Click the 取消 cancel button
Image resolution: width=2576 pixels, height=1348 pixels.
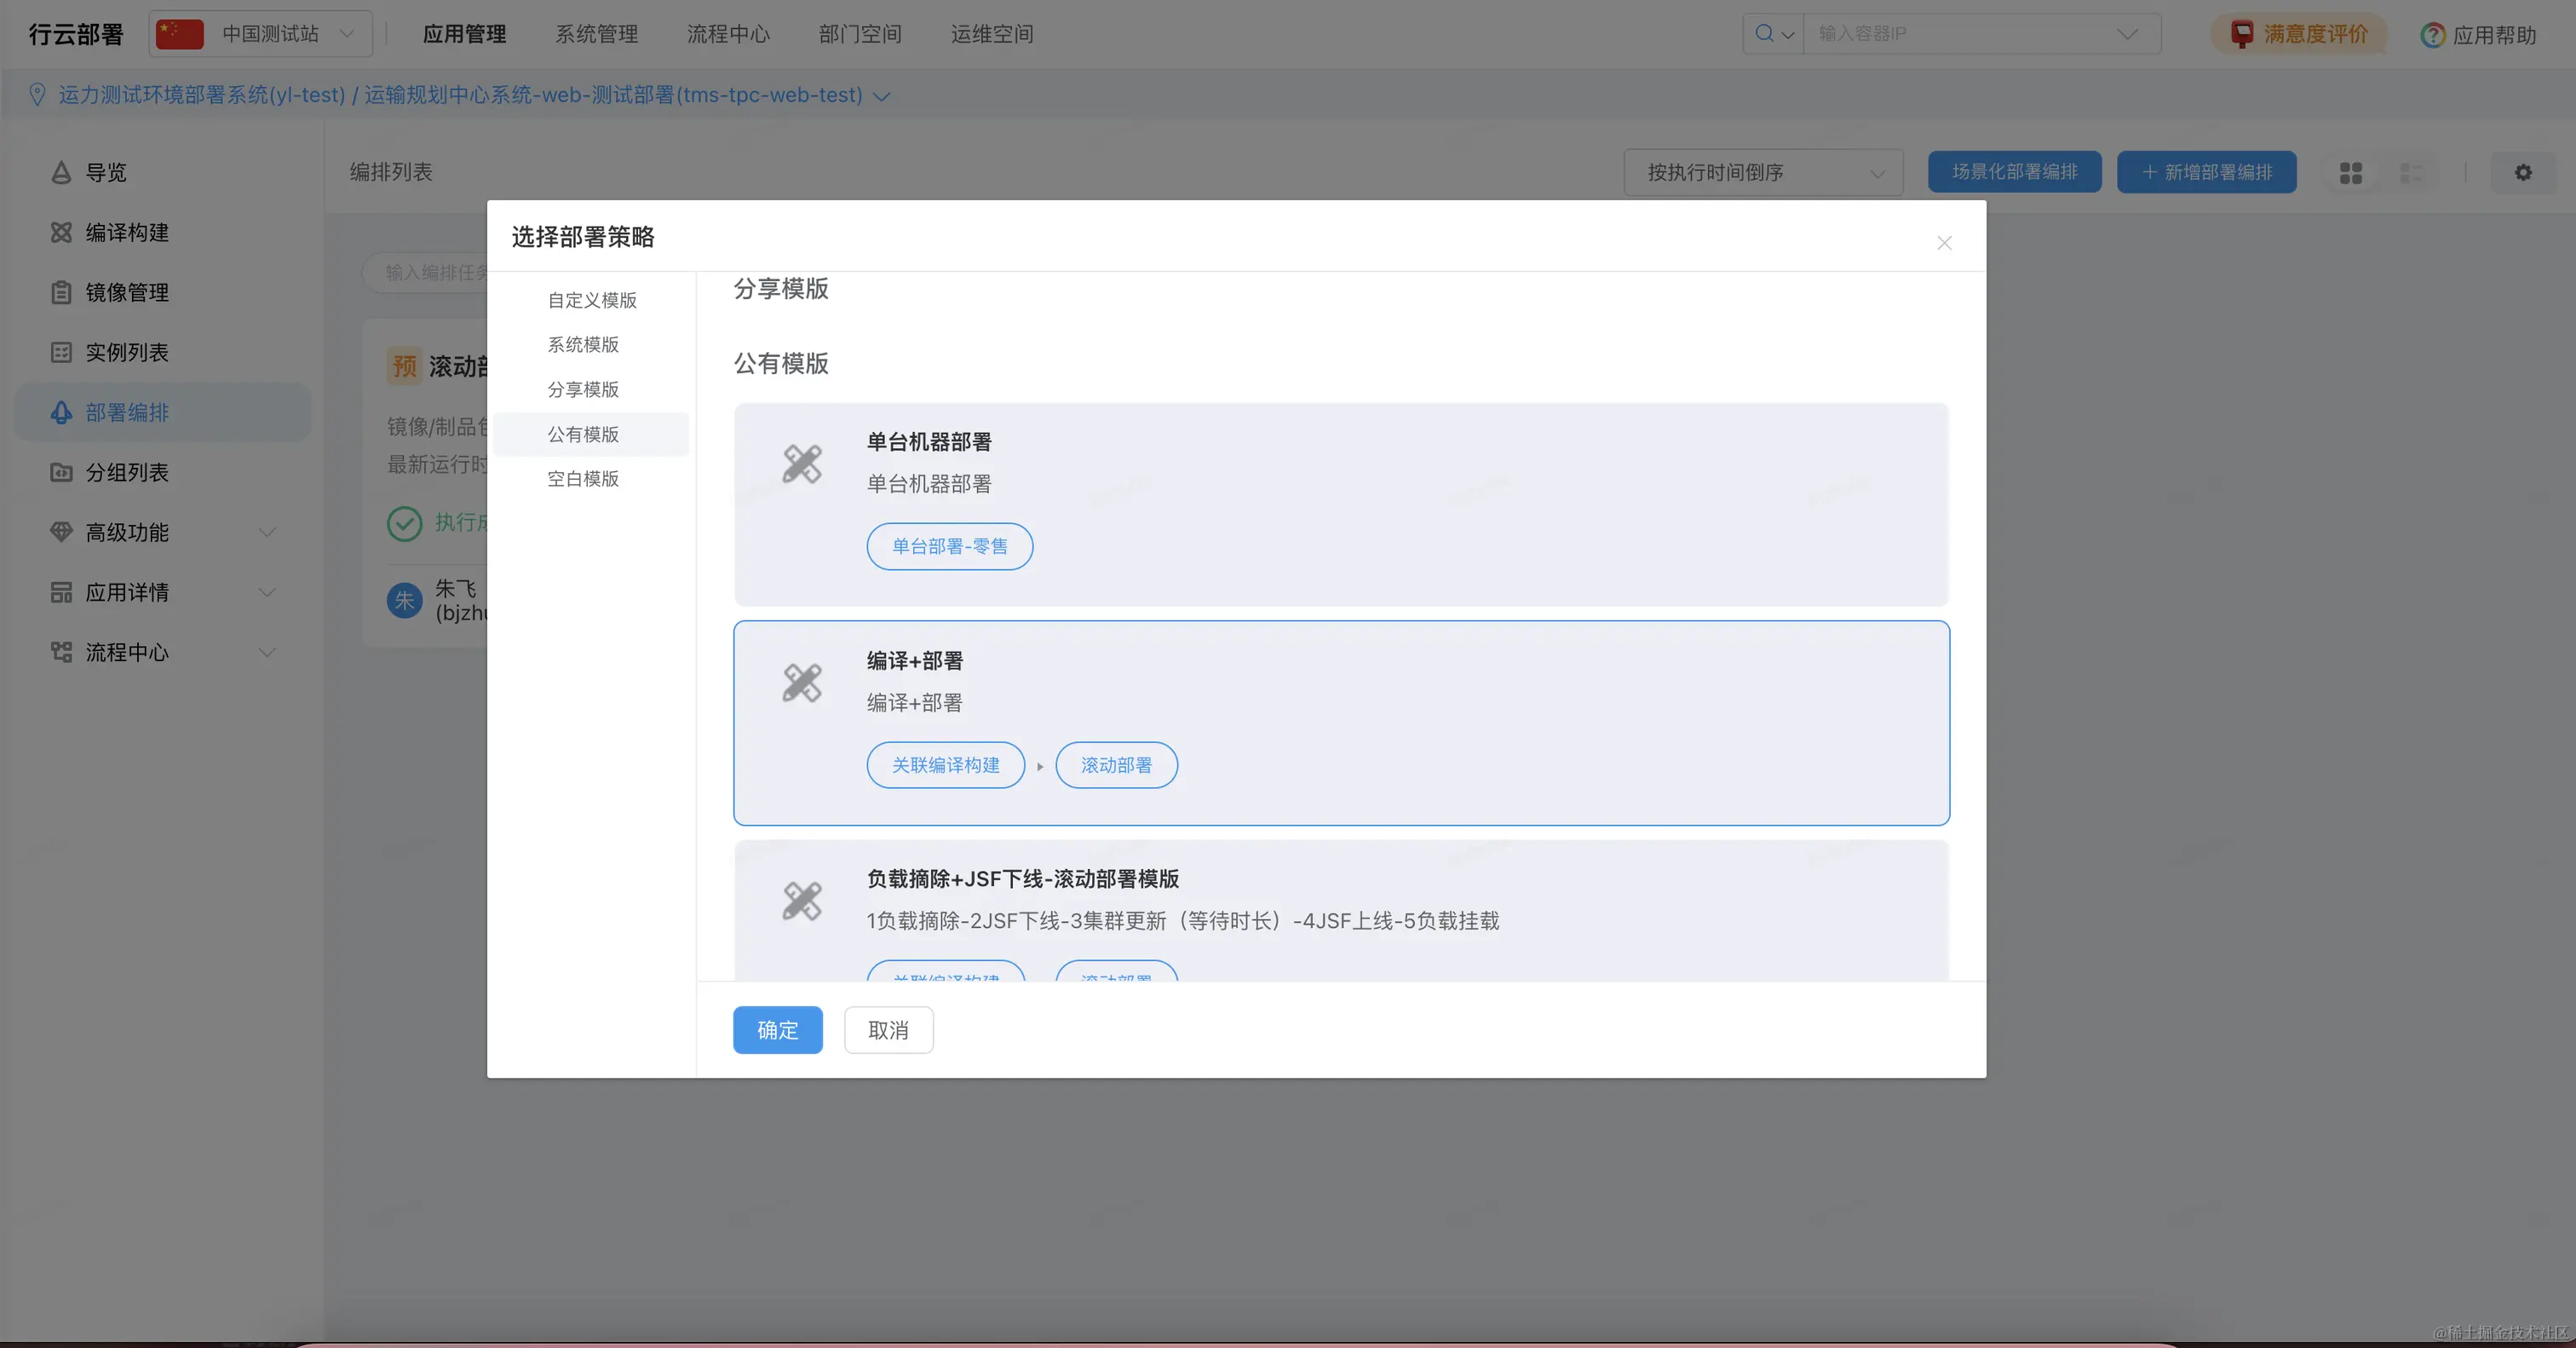click(x=888, y=1029)
